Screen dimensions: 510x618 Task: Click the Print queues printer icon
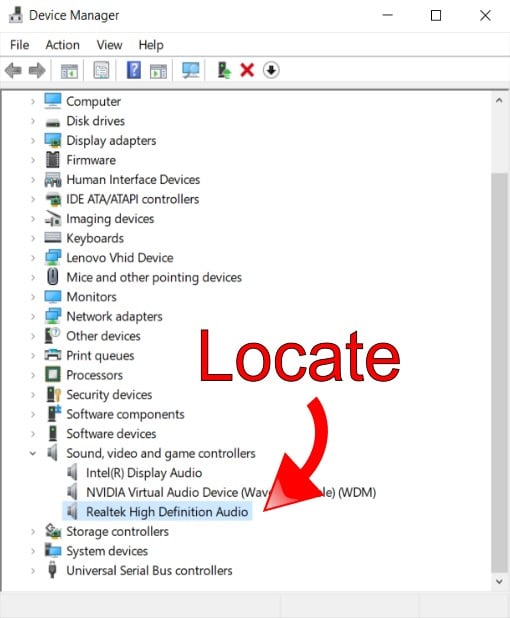pyautogui.click(x=53, y=355)
